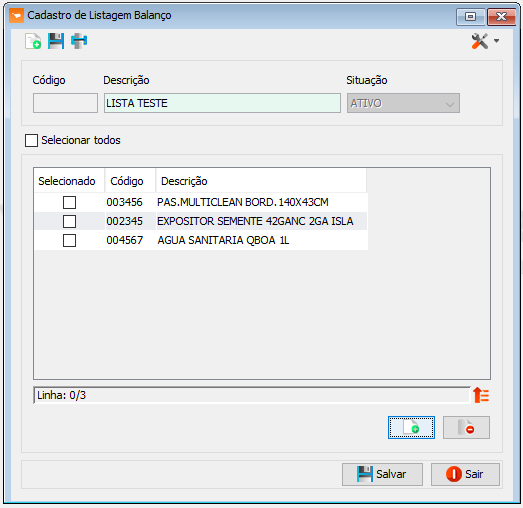The height and width of the screenshot is (508, 523).
Task: Click the remove item button with red minus
Action: coord(466,427)
